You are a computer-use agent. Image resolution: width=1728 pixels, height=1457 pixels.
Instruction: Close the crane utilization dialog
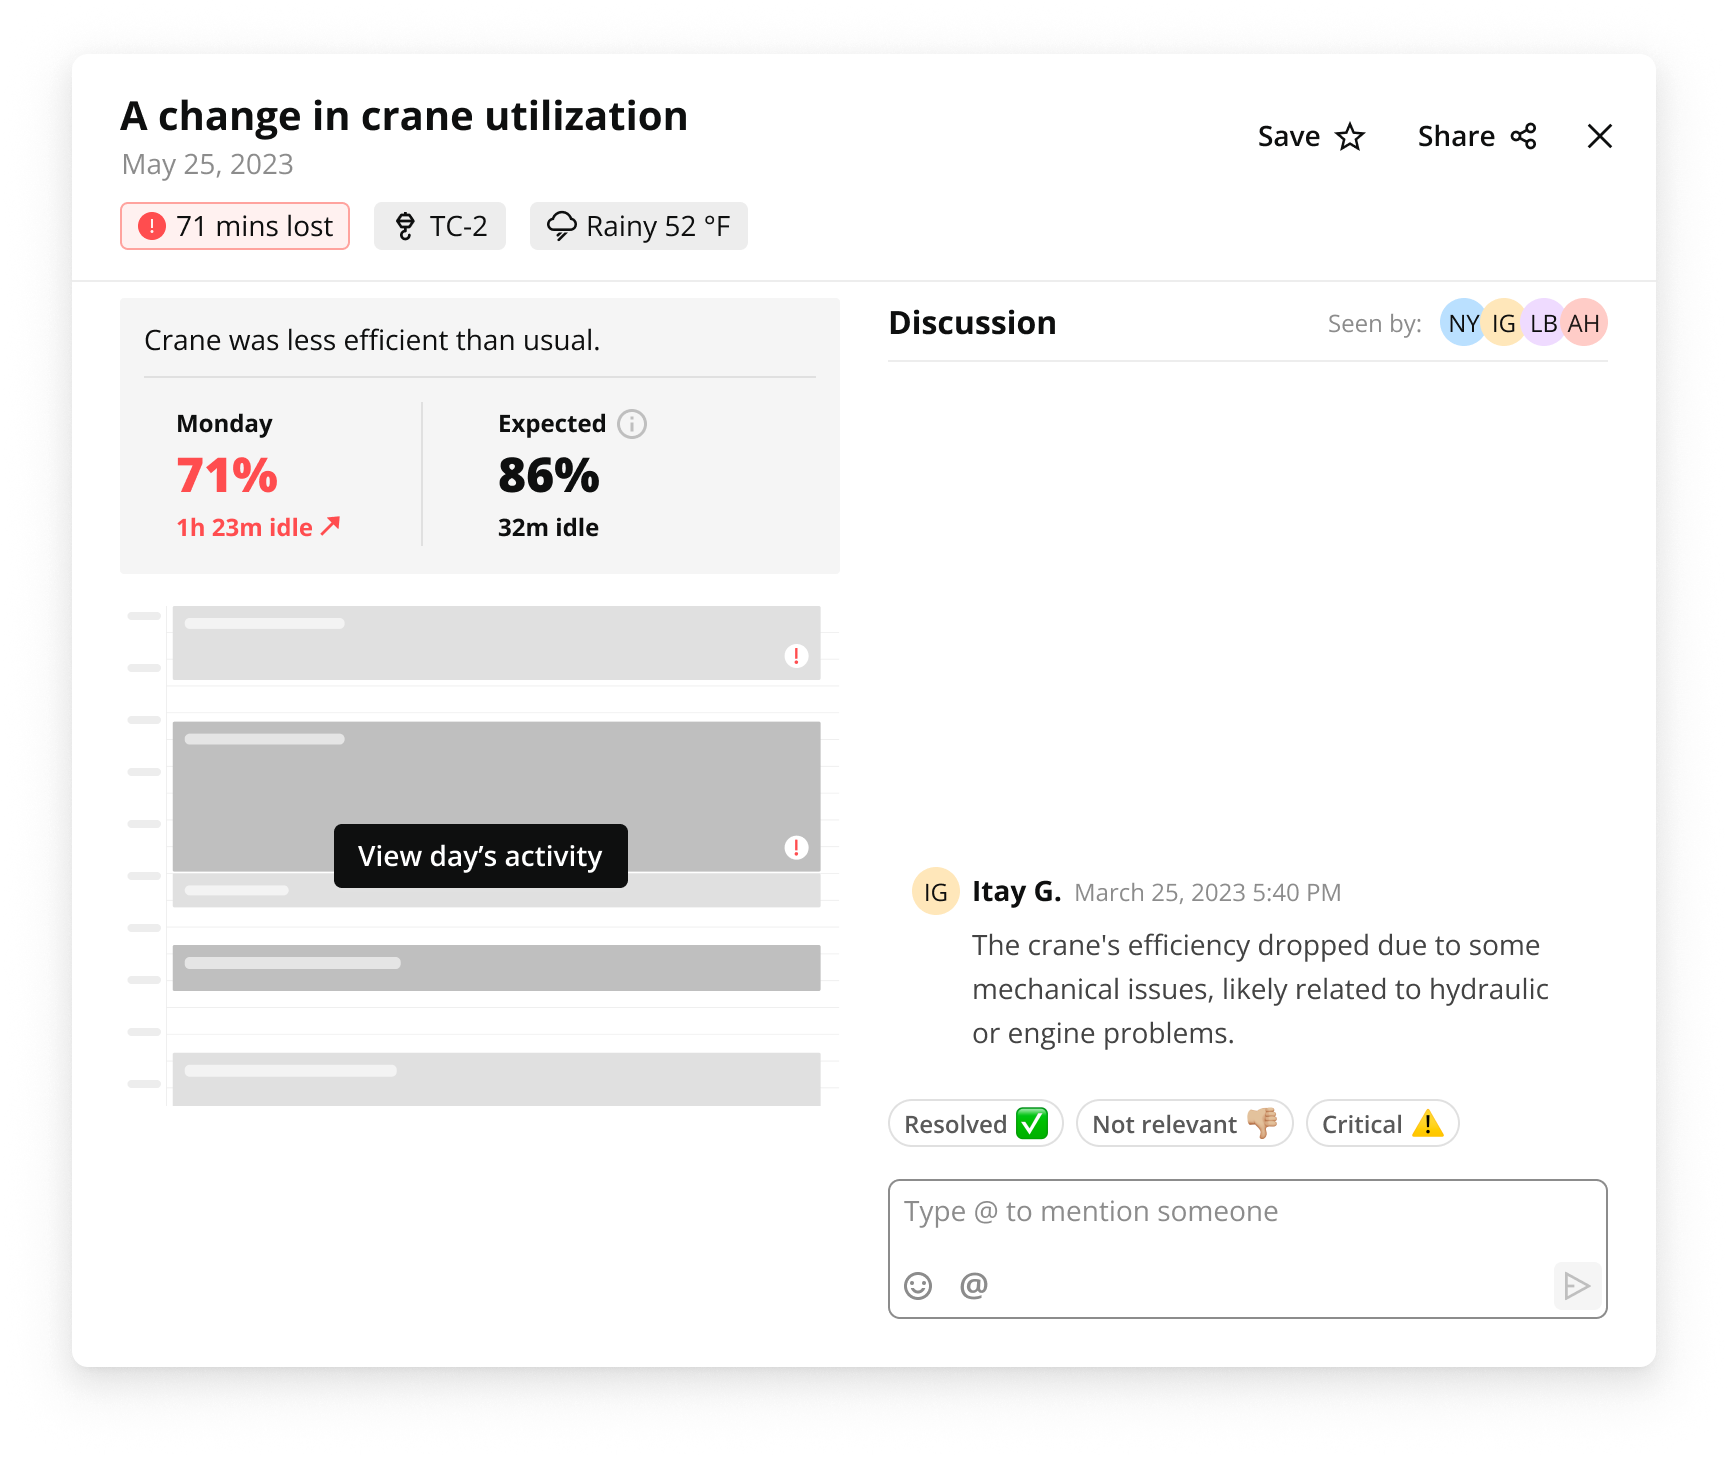(1599, 137)
